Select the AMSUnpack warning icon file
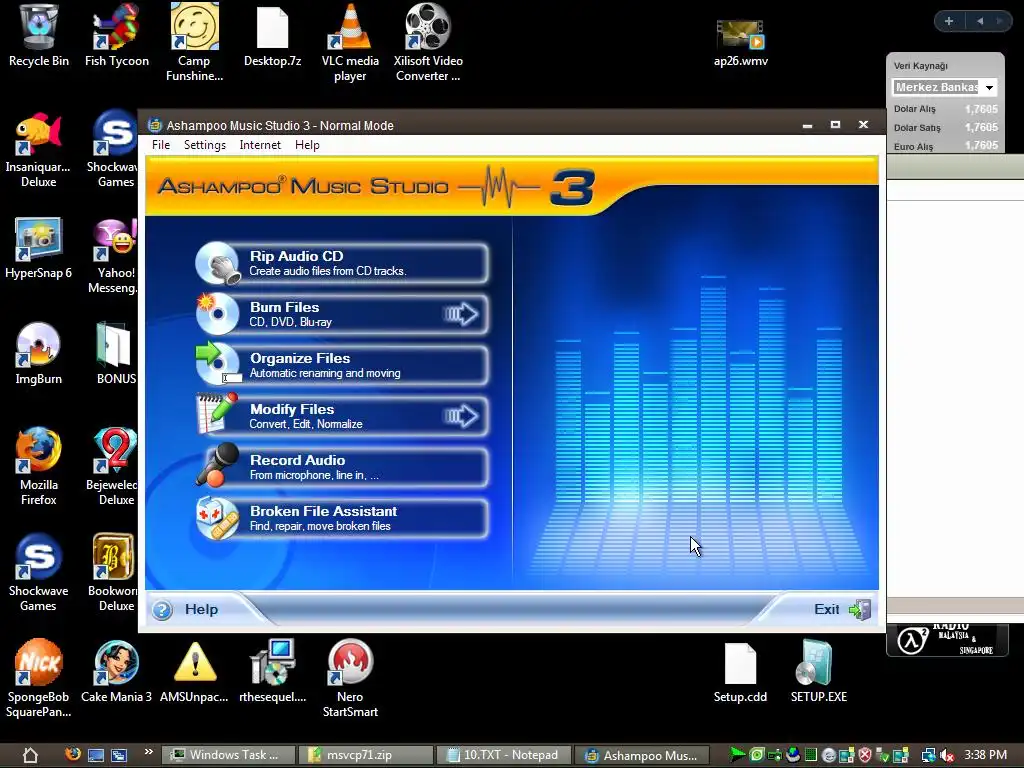 click(195, 673)
